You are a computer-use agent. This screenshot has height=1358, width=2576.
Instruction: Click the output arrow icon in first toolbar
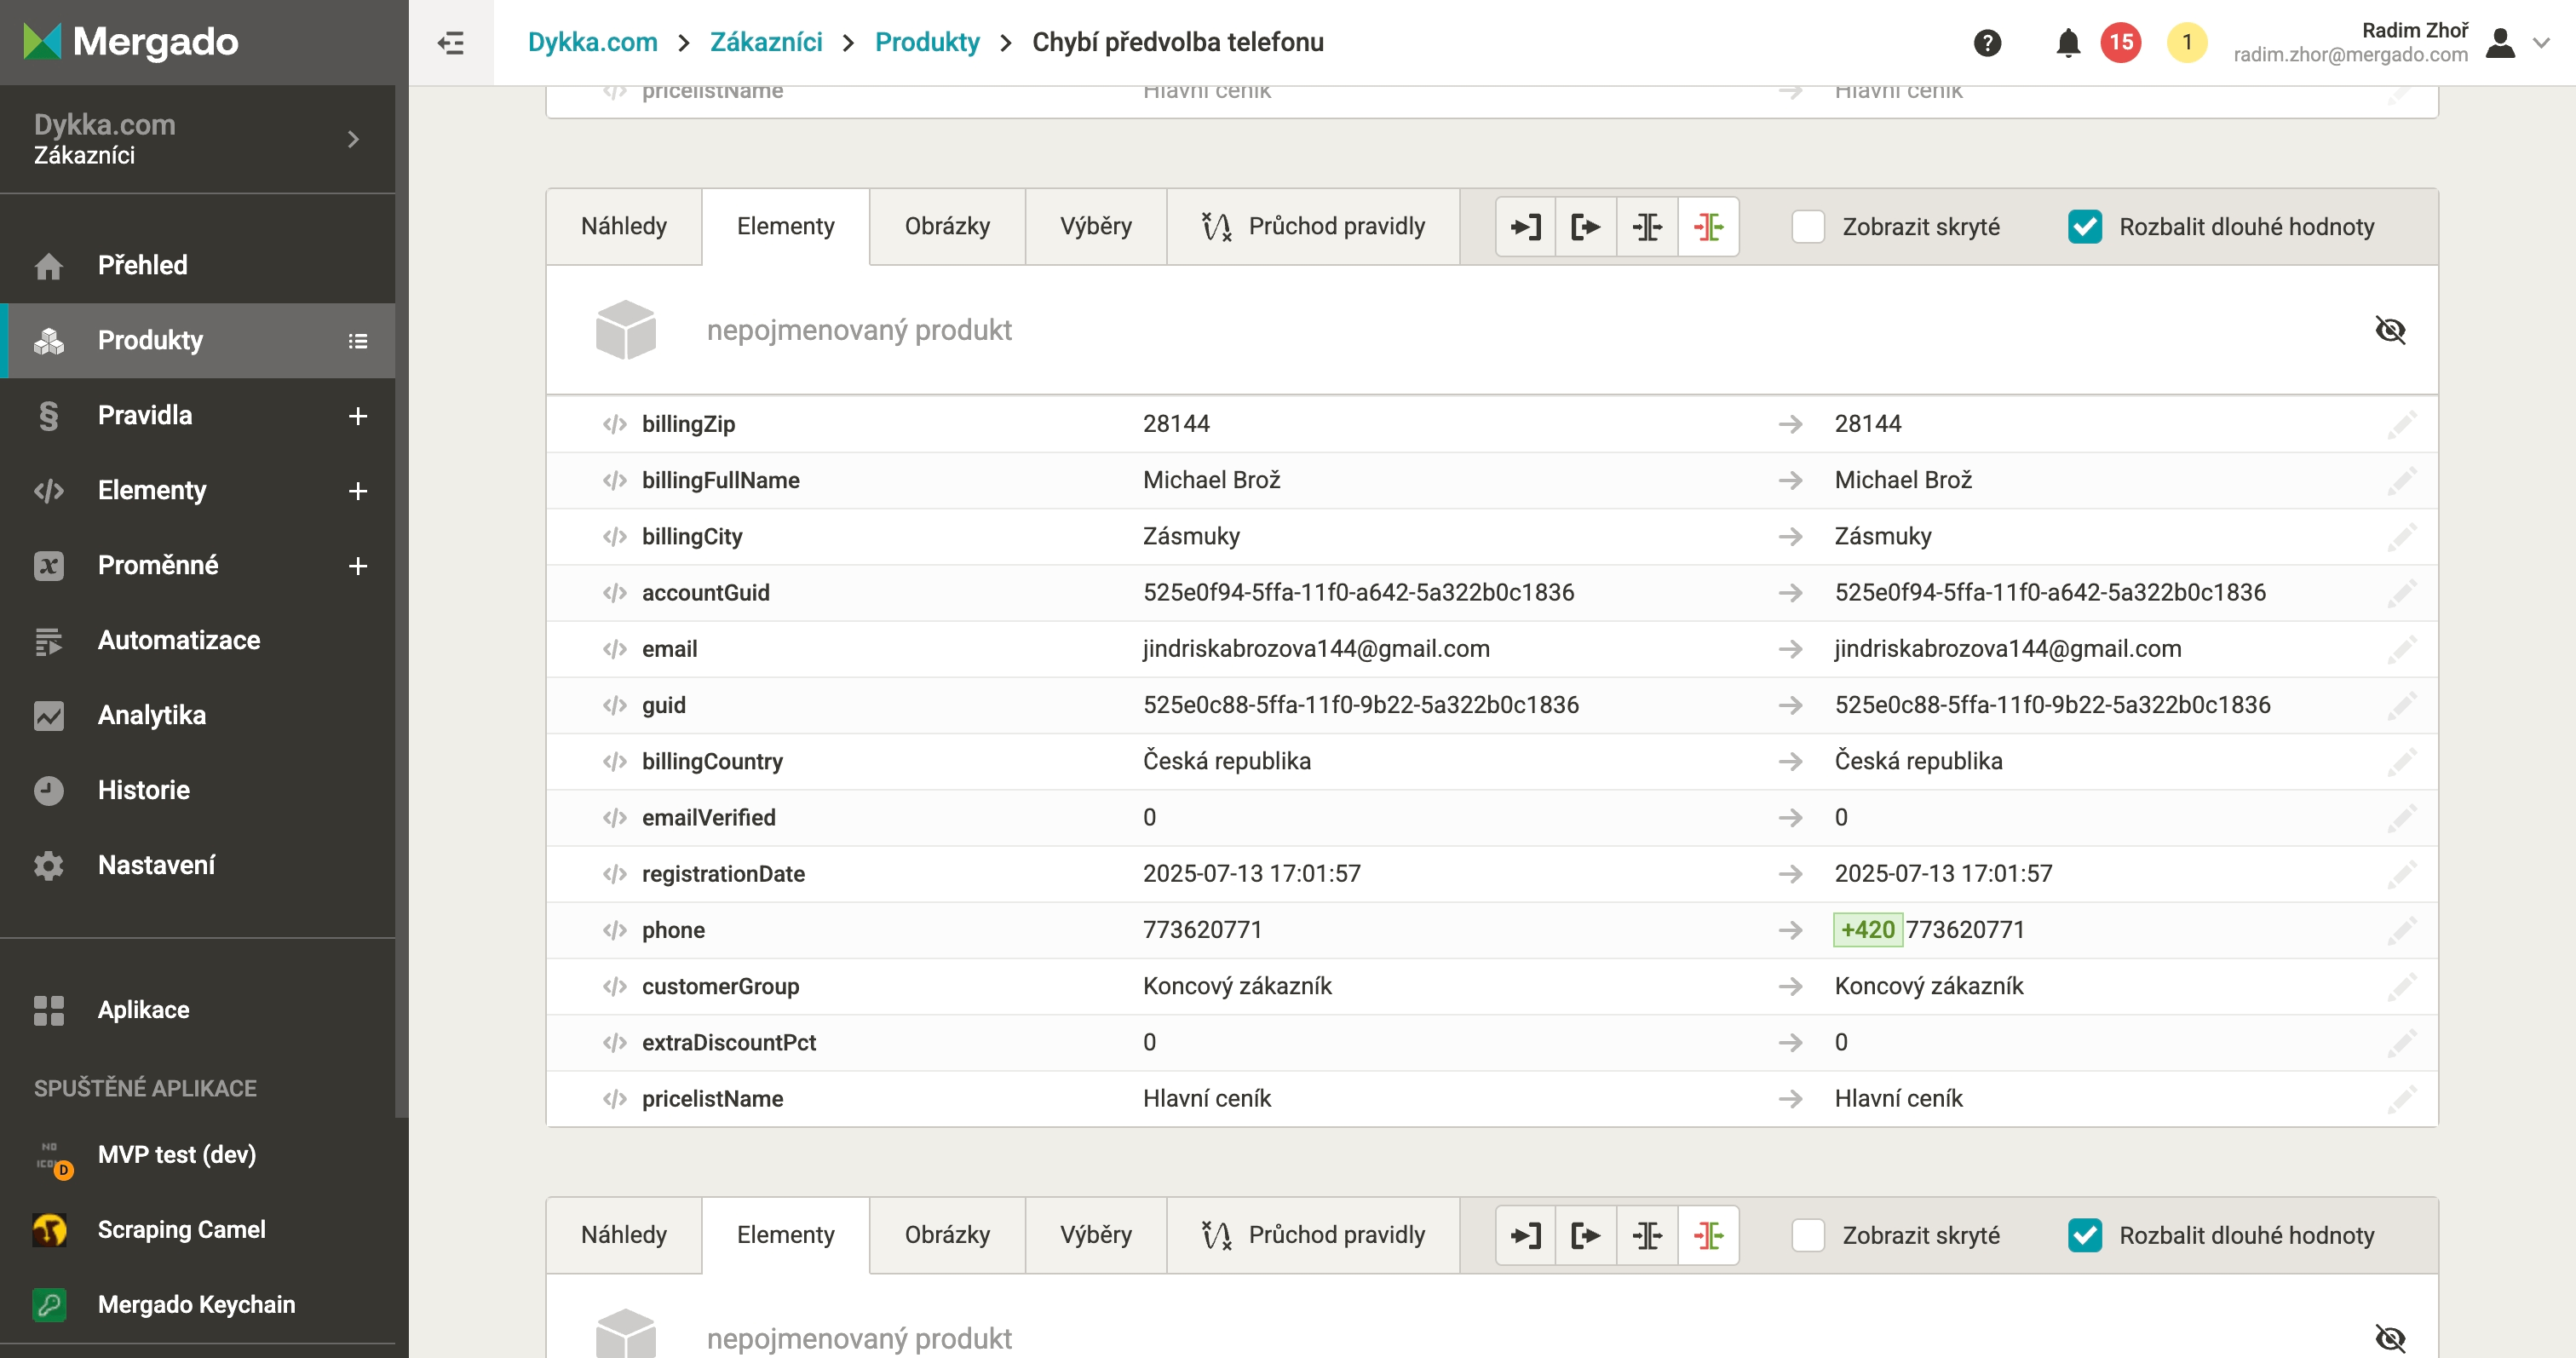(x=1586, y=227)
